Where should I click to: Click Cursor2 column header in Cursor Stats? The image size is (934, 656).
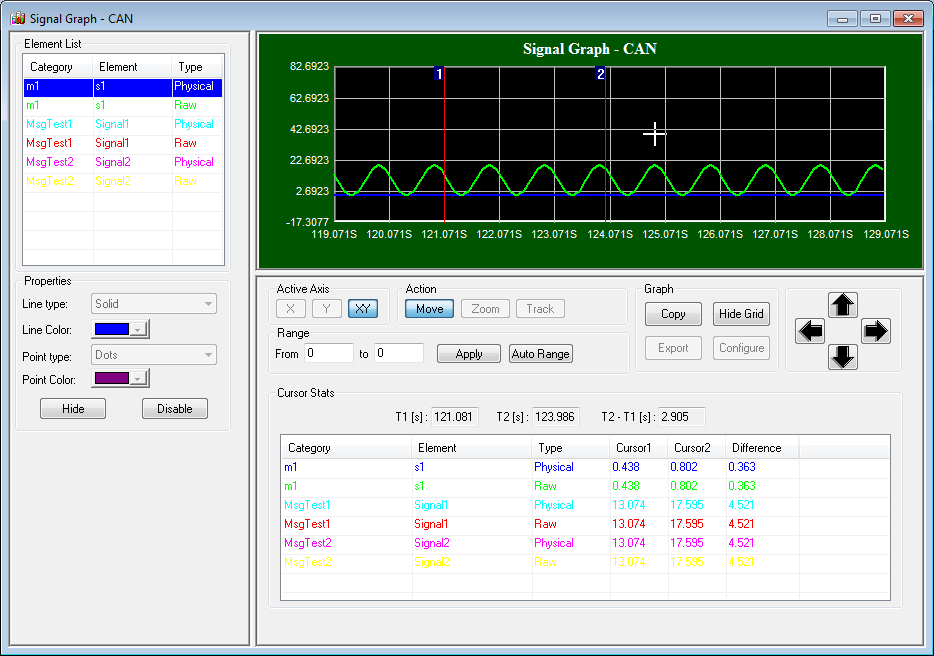pos(697,448)
